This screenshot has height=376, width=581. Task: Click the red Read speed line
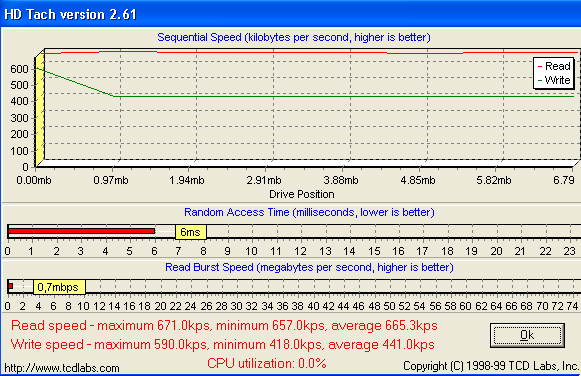pyautogui.click(x=310, y=53)
